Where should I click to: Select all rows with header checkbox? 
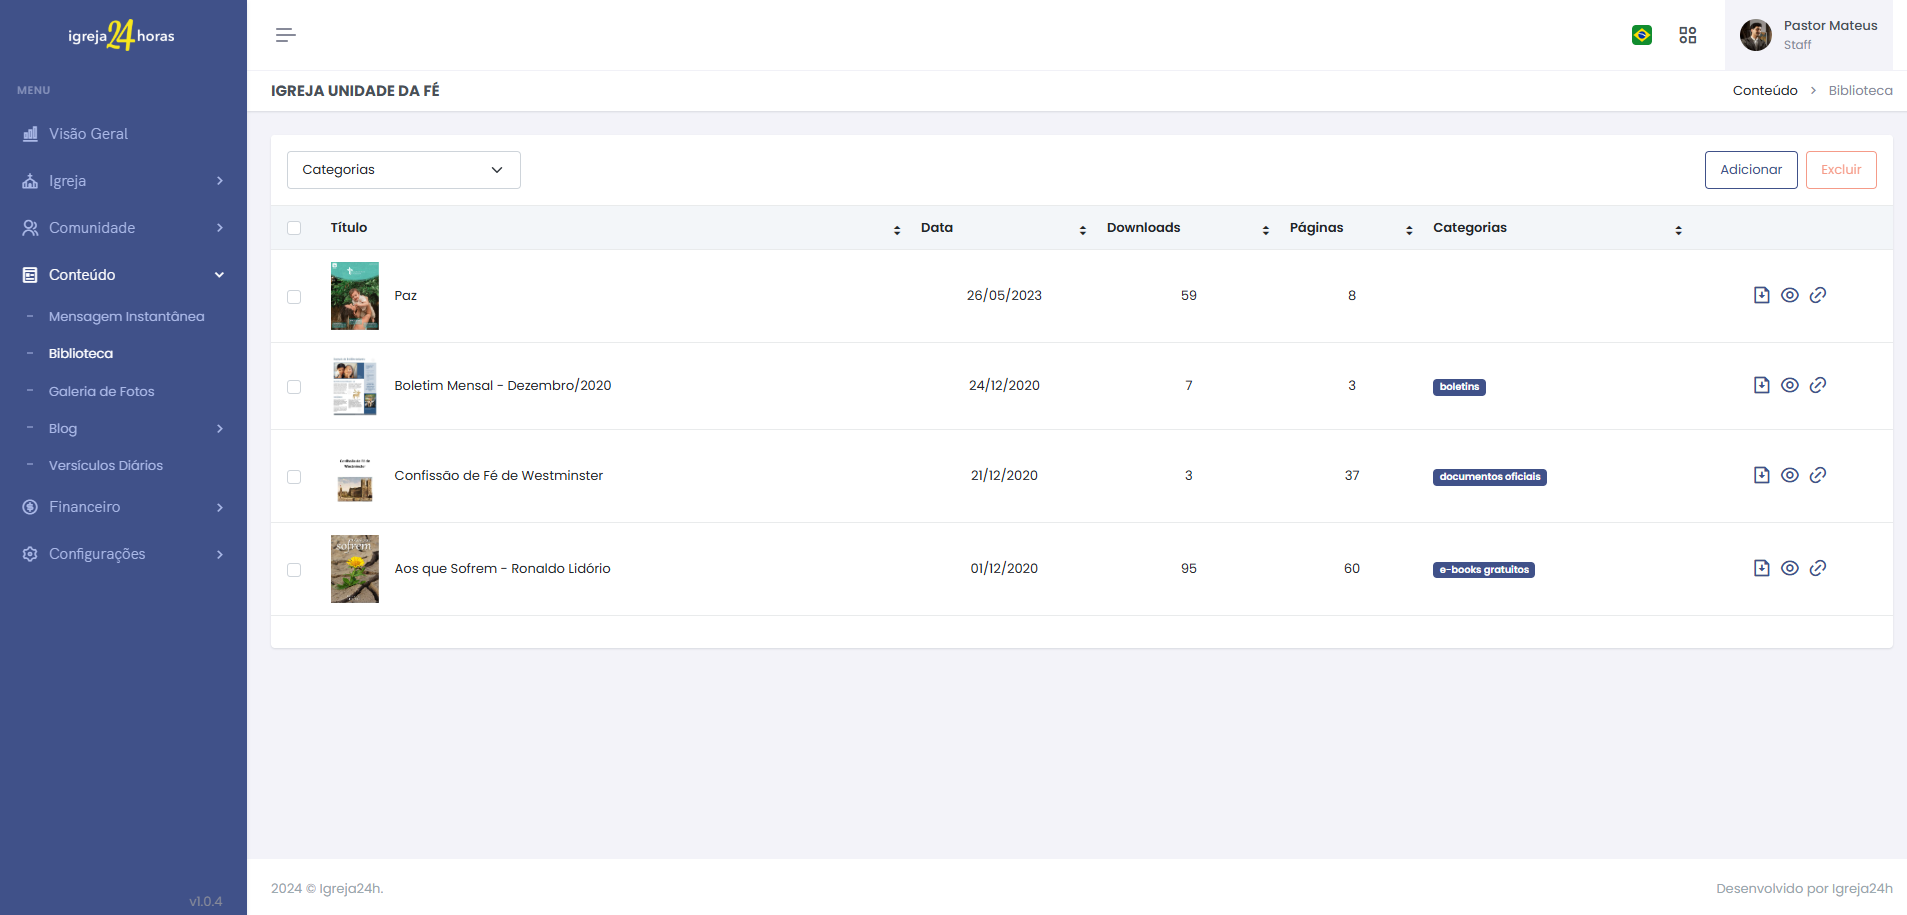tap(294, 228)
